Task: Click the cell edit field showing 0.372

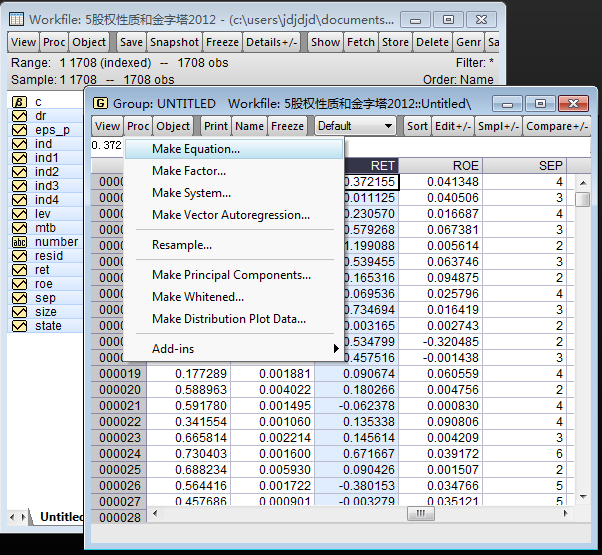Action: [340, 146]
